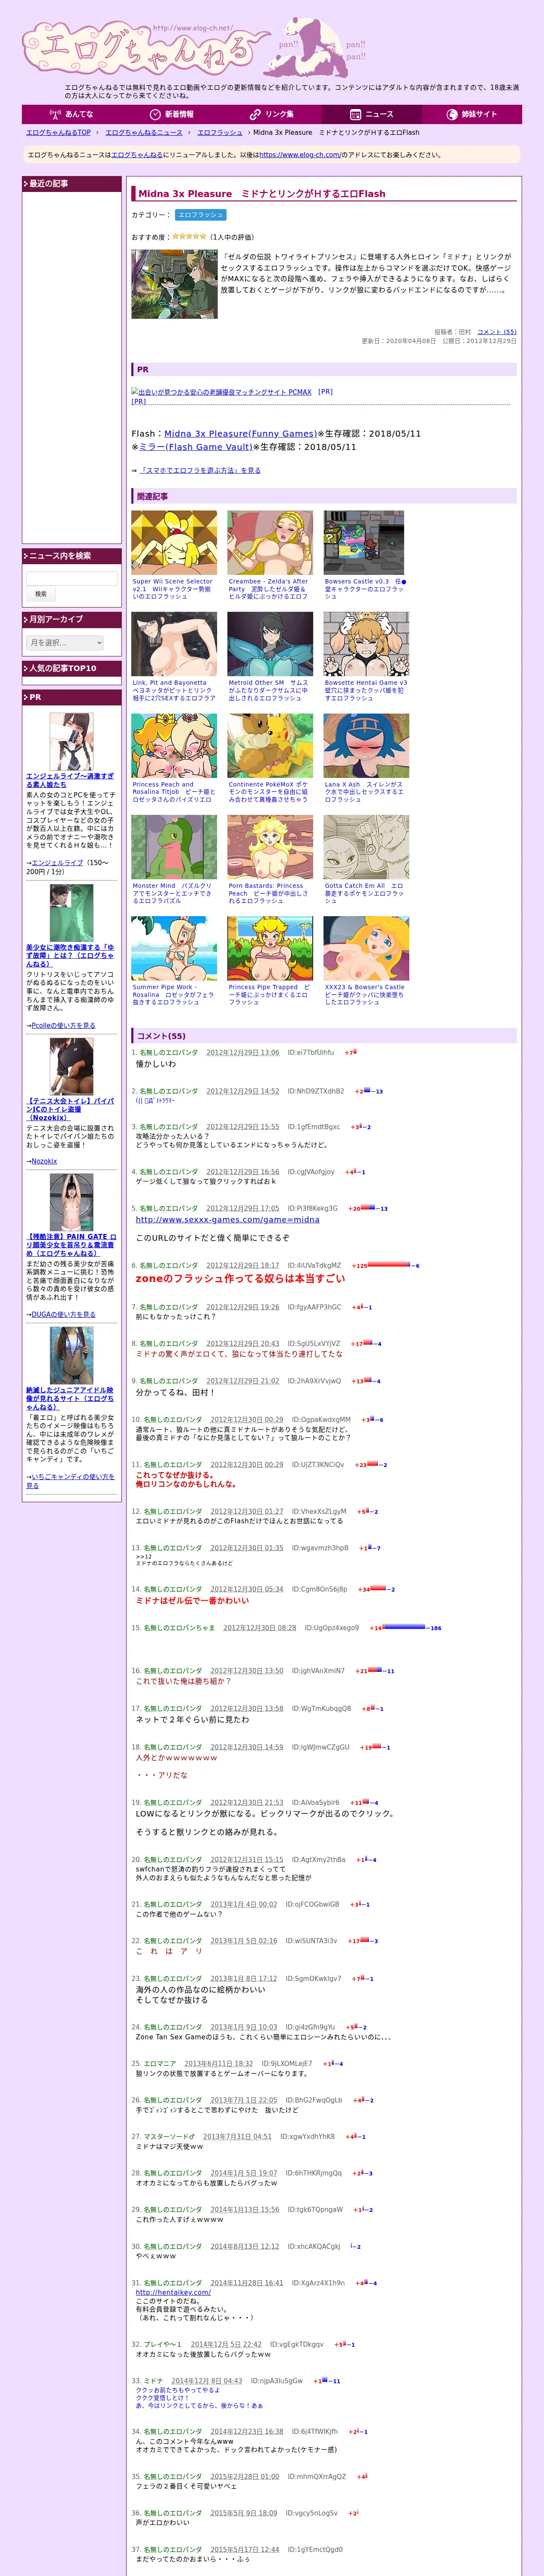Open the 姉妹サイト navigation tab

[472, 114]
